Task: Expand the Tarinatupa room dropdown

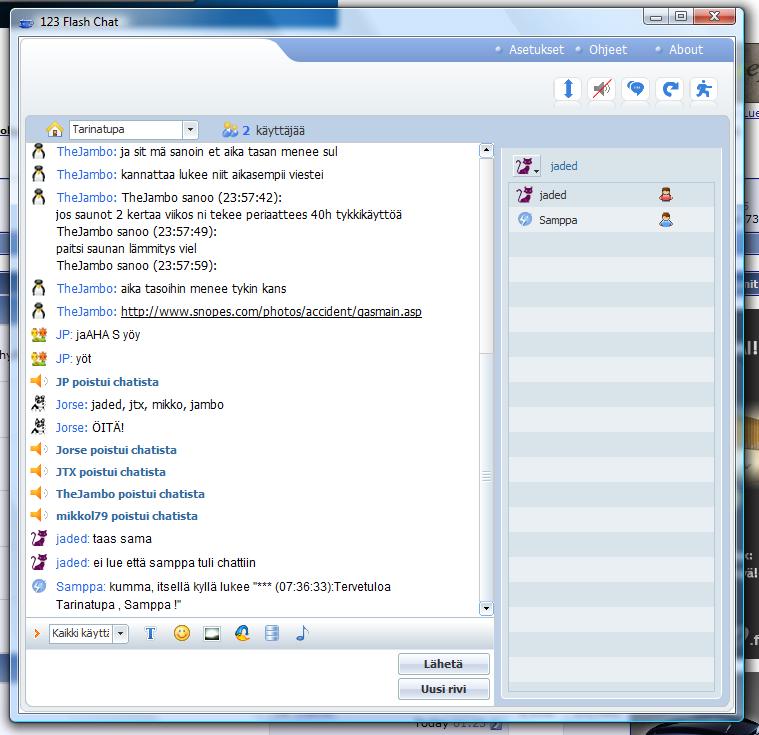Action: (x=190, y=130)
